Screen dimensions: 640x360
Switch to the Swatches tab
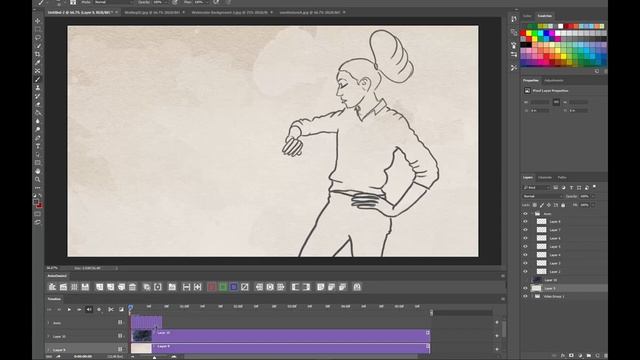coord(544,16)
